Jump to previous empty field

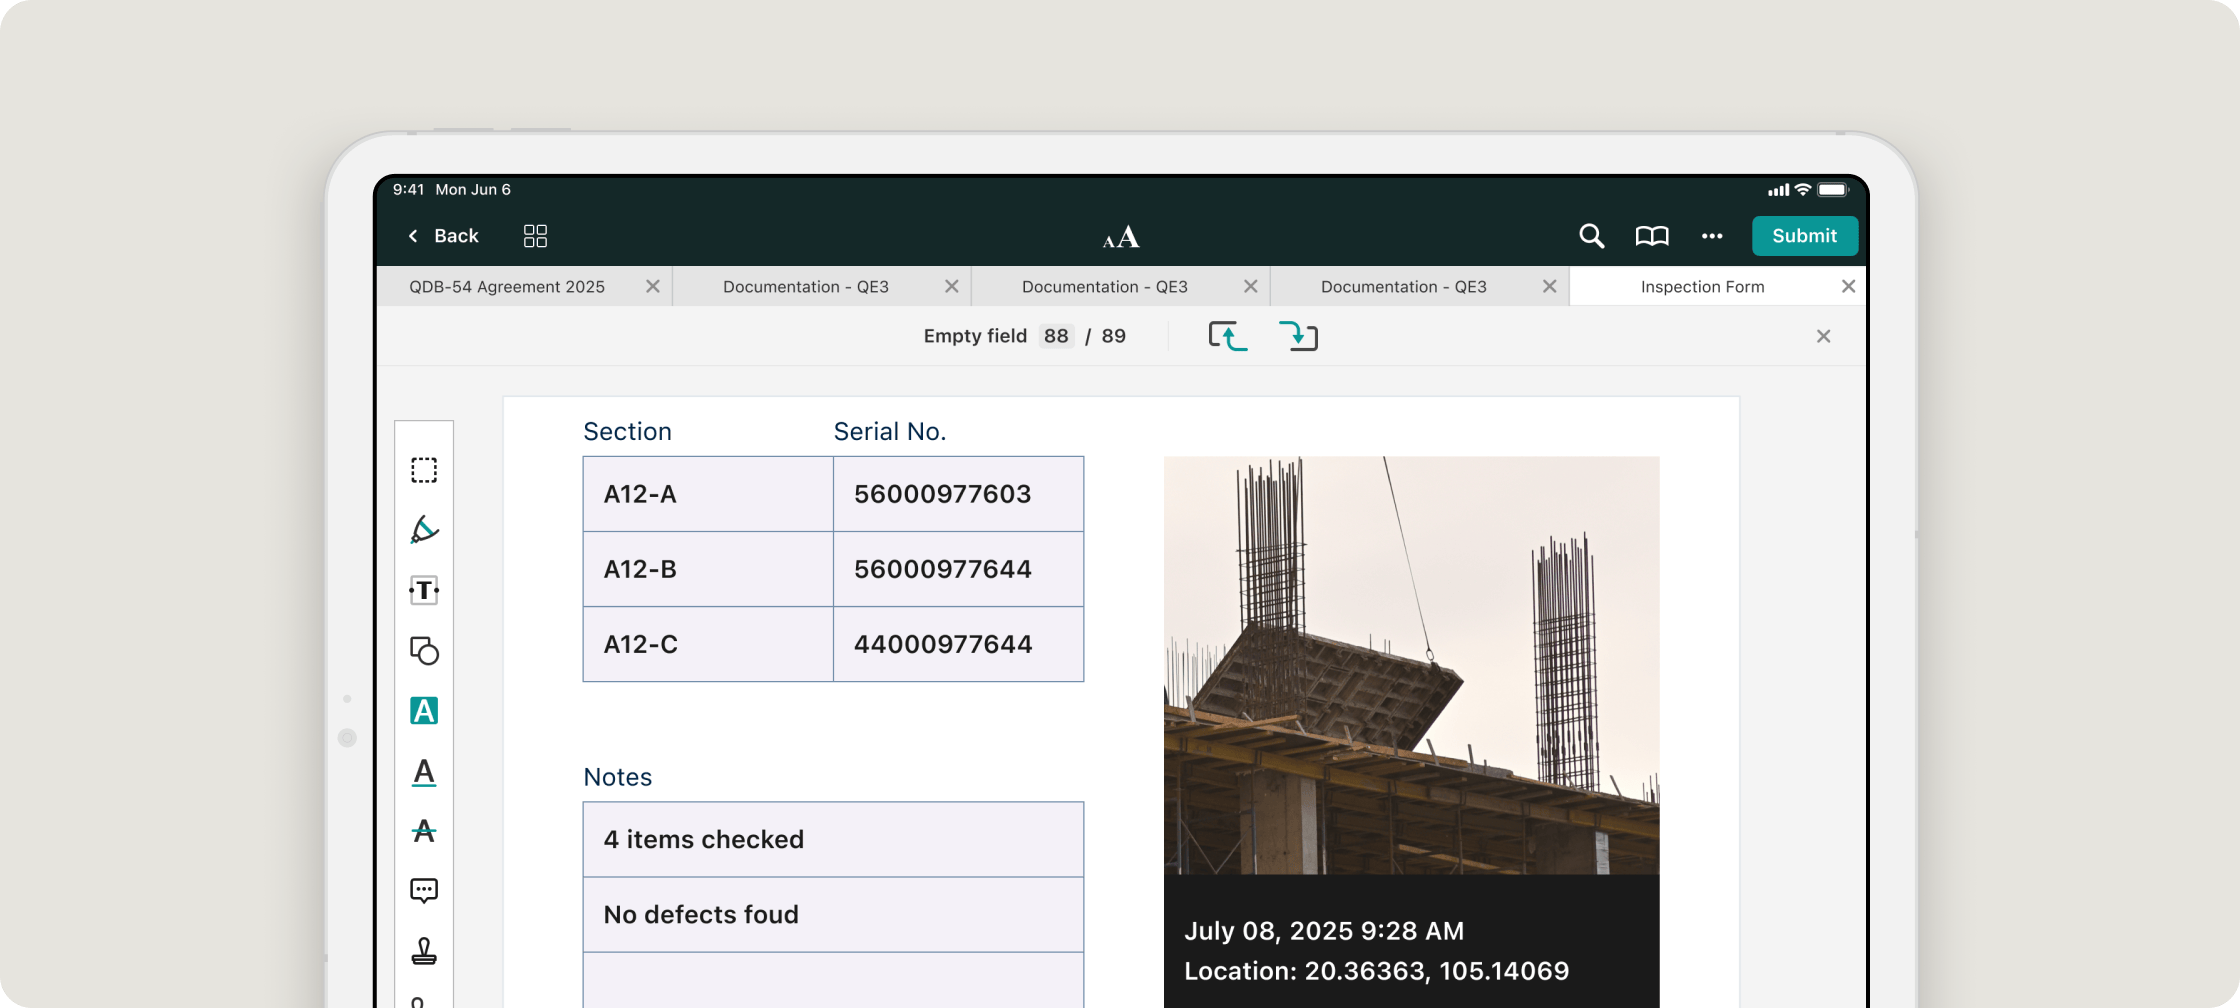tap(1227, 336)
